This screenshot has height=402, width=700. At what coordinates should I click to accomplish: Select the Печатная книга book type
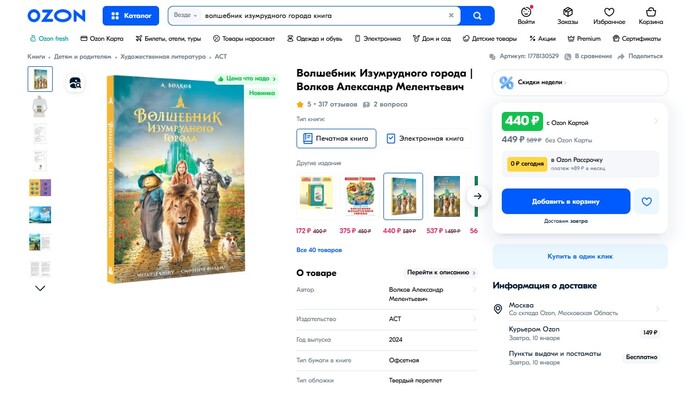coord(336,138)
